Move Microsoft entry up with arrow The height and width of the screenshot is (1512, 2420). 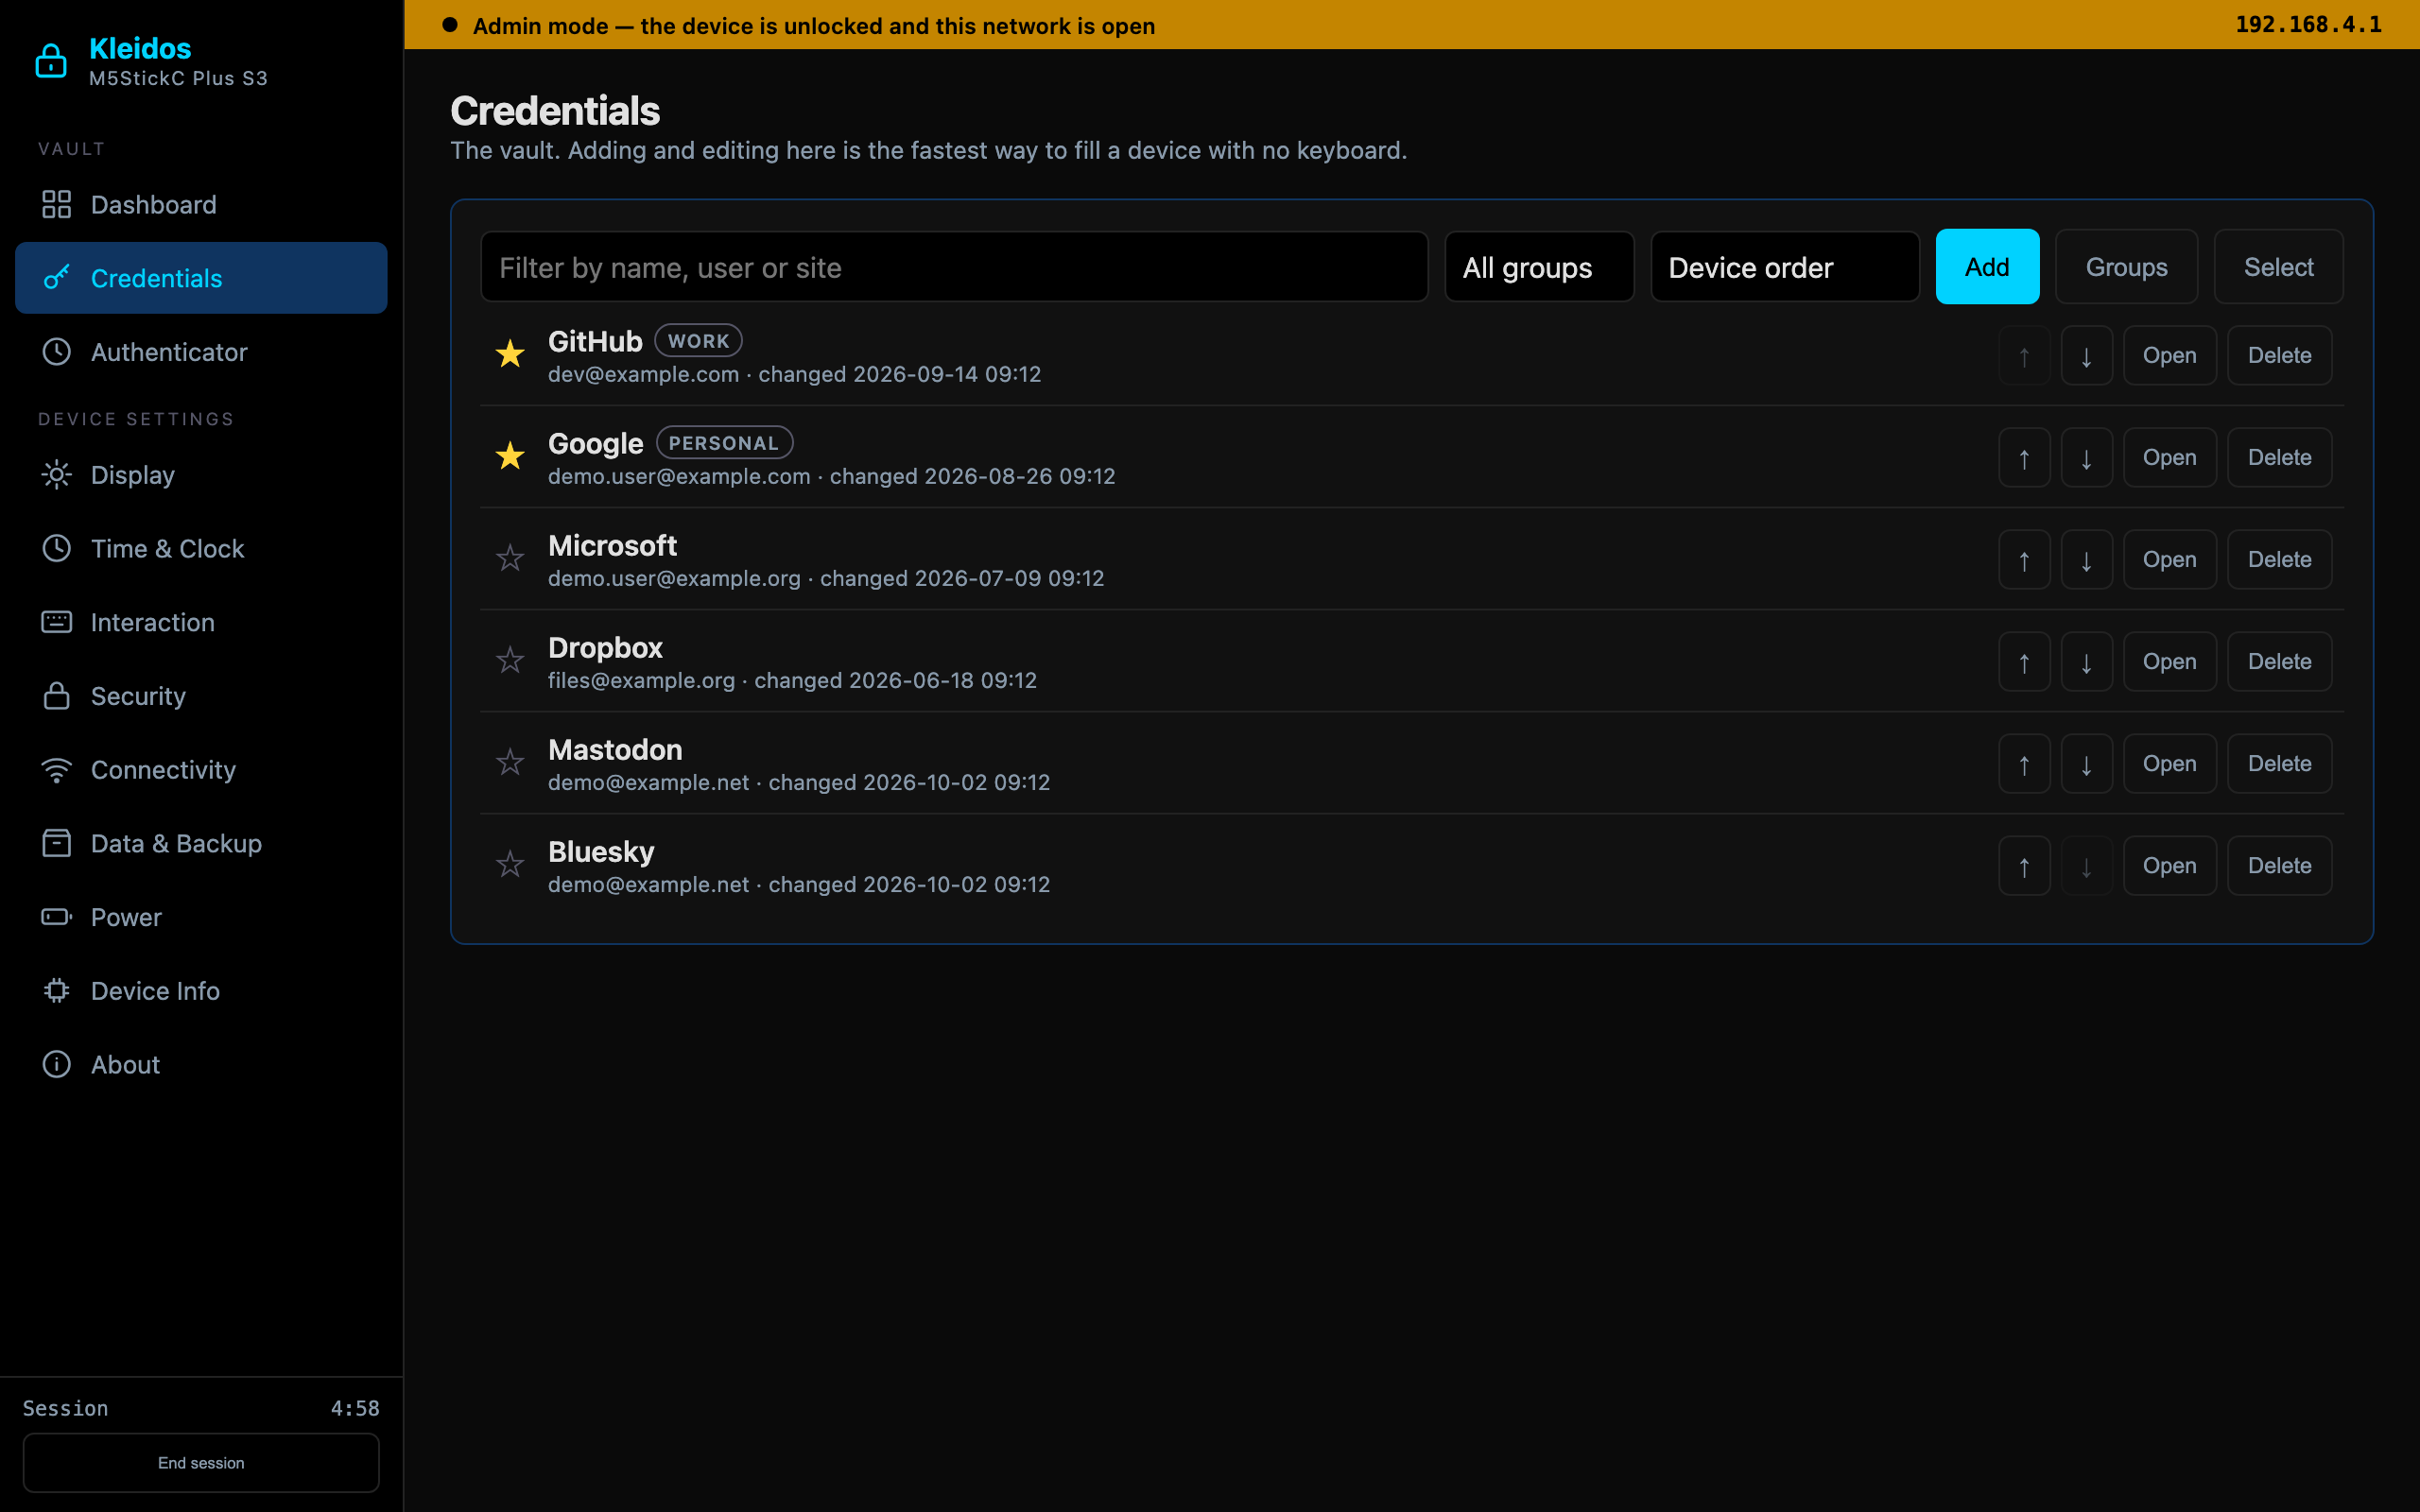click(2024, 559)
